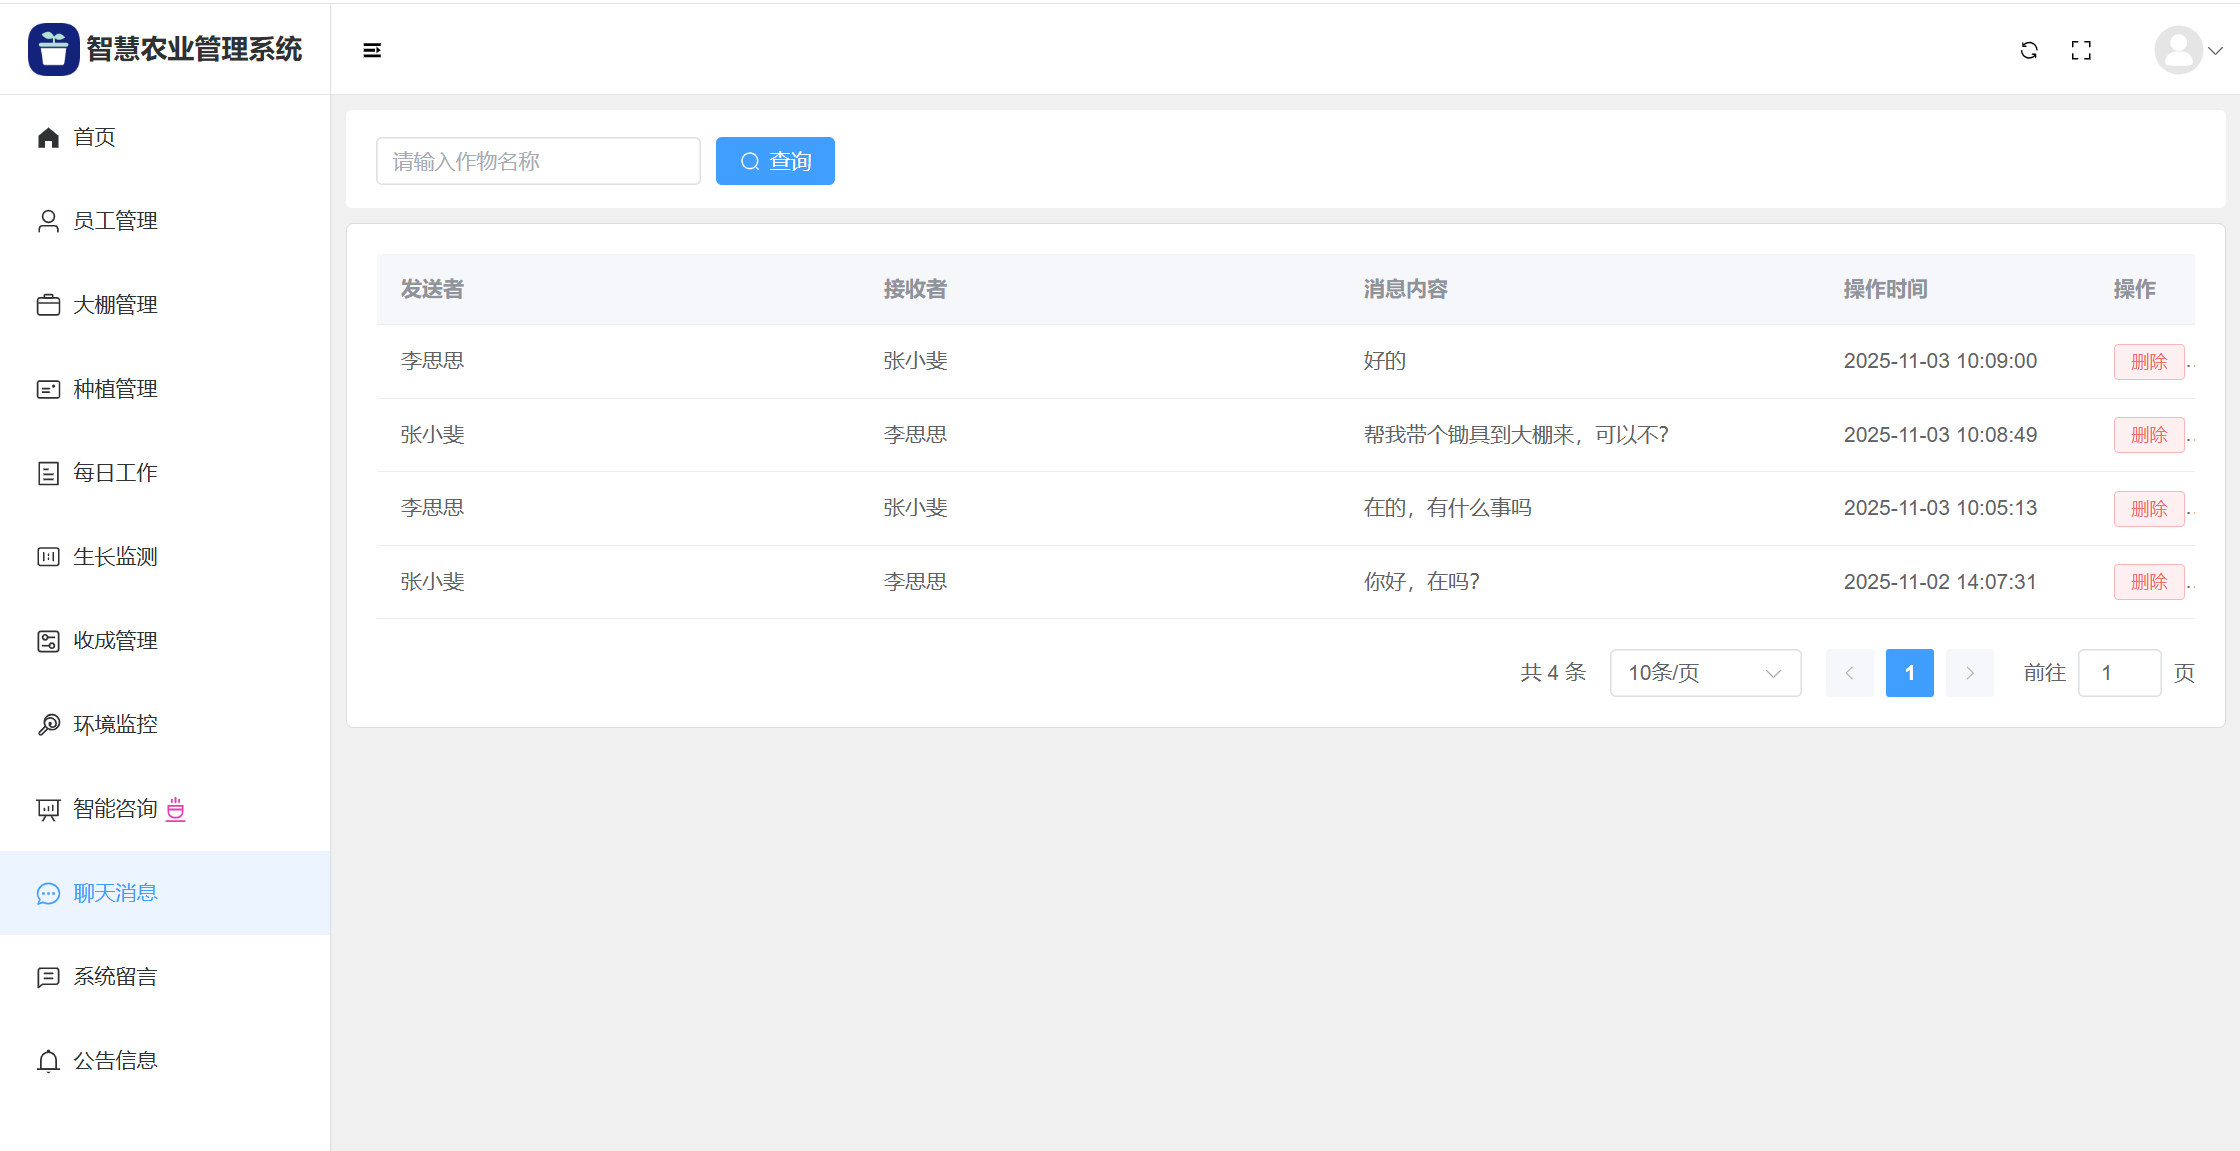Click the plant pot logo icon
The height and width of the screenshot is (1151, 2240).
coord(53,49)
